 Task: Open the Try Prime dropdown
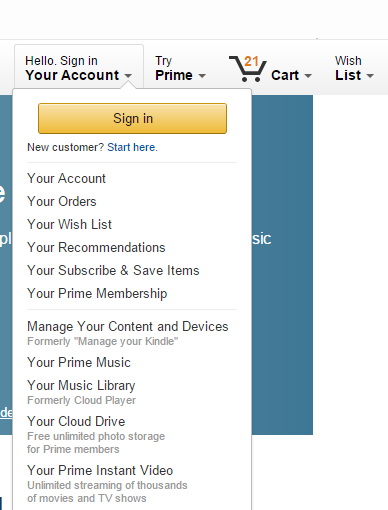pos(180,69)
